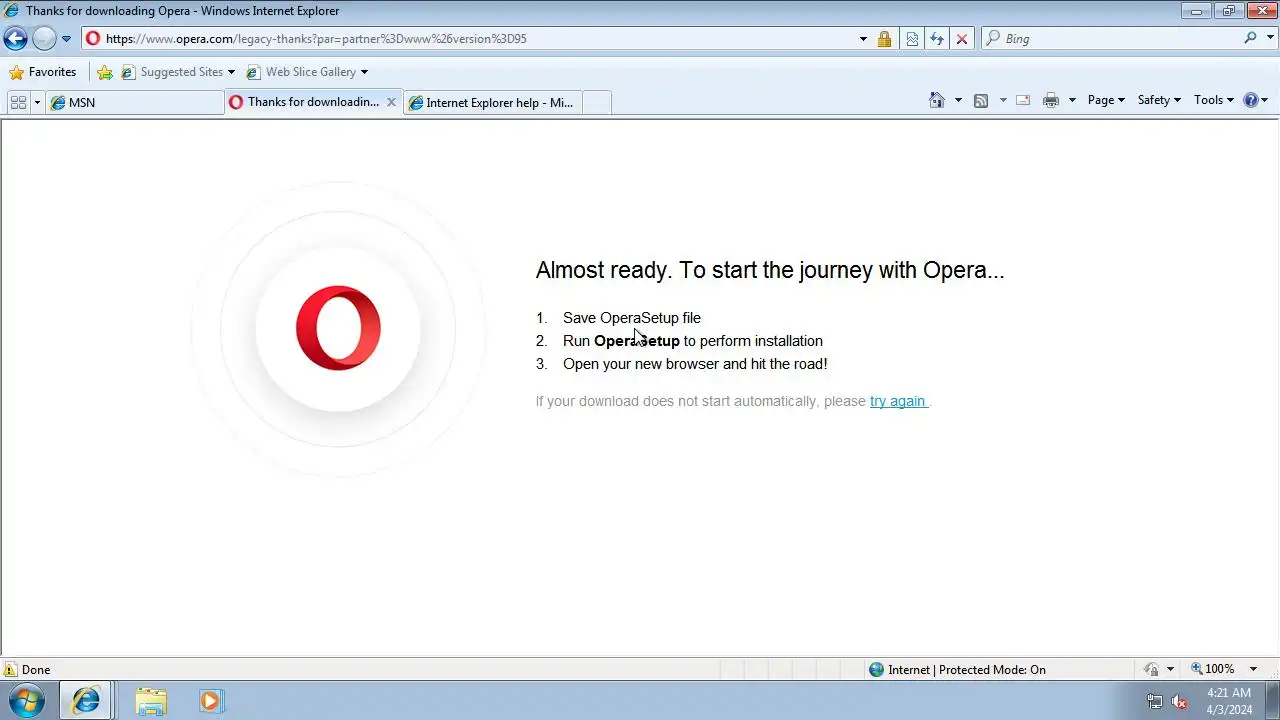Open the Page menu
The width and height of the screenshot is (1280, 720).
click(1106, 100)
